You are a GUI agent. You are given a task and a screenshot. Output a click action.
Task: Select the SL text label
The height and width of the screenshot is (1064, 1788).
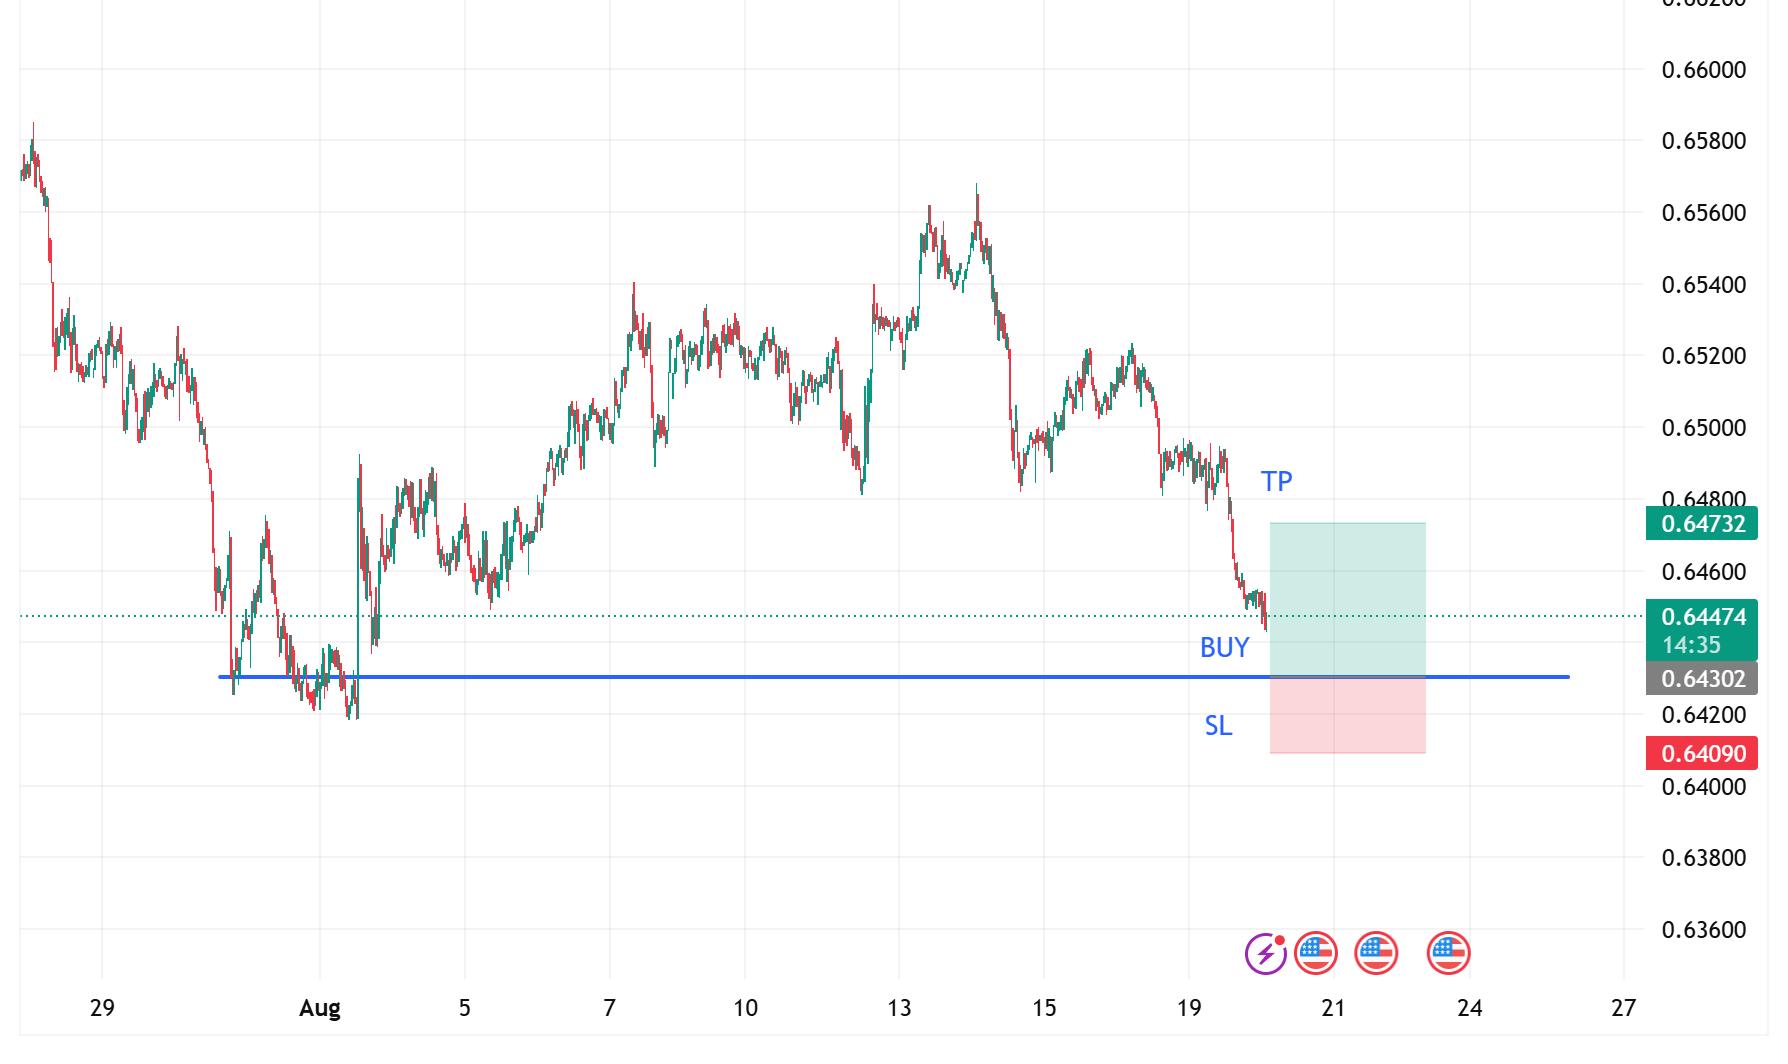[1218, 726]
